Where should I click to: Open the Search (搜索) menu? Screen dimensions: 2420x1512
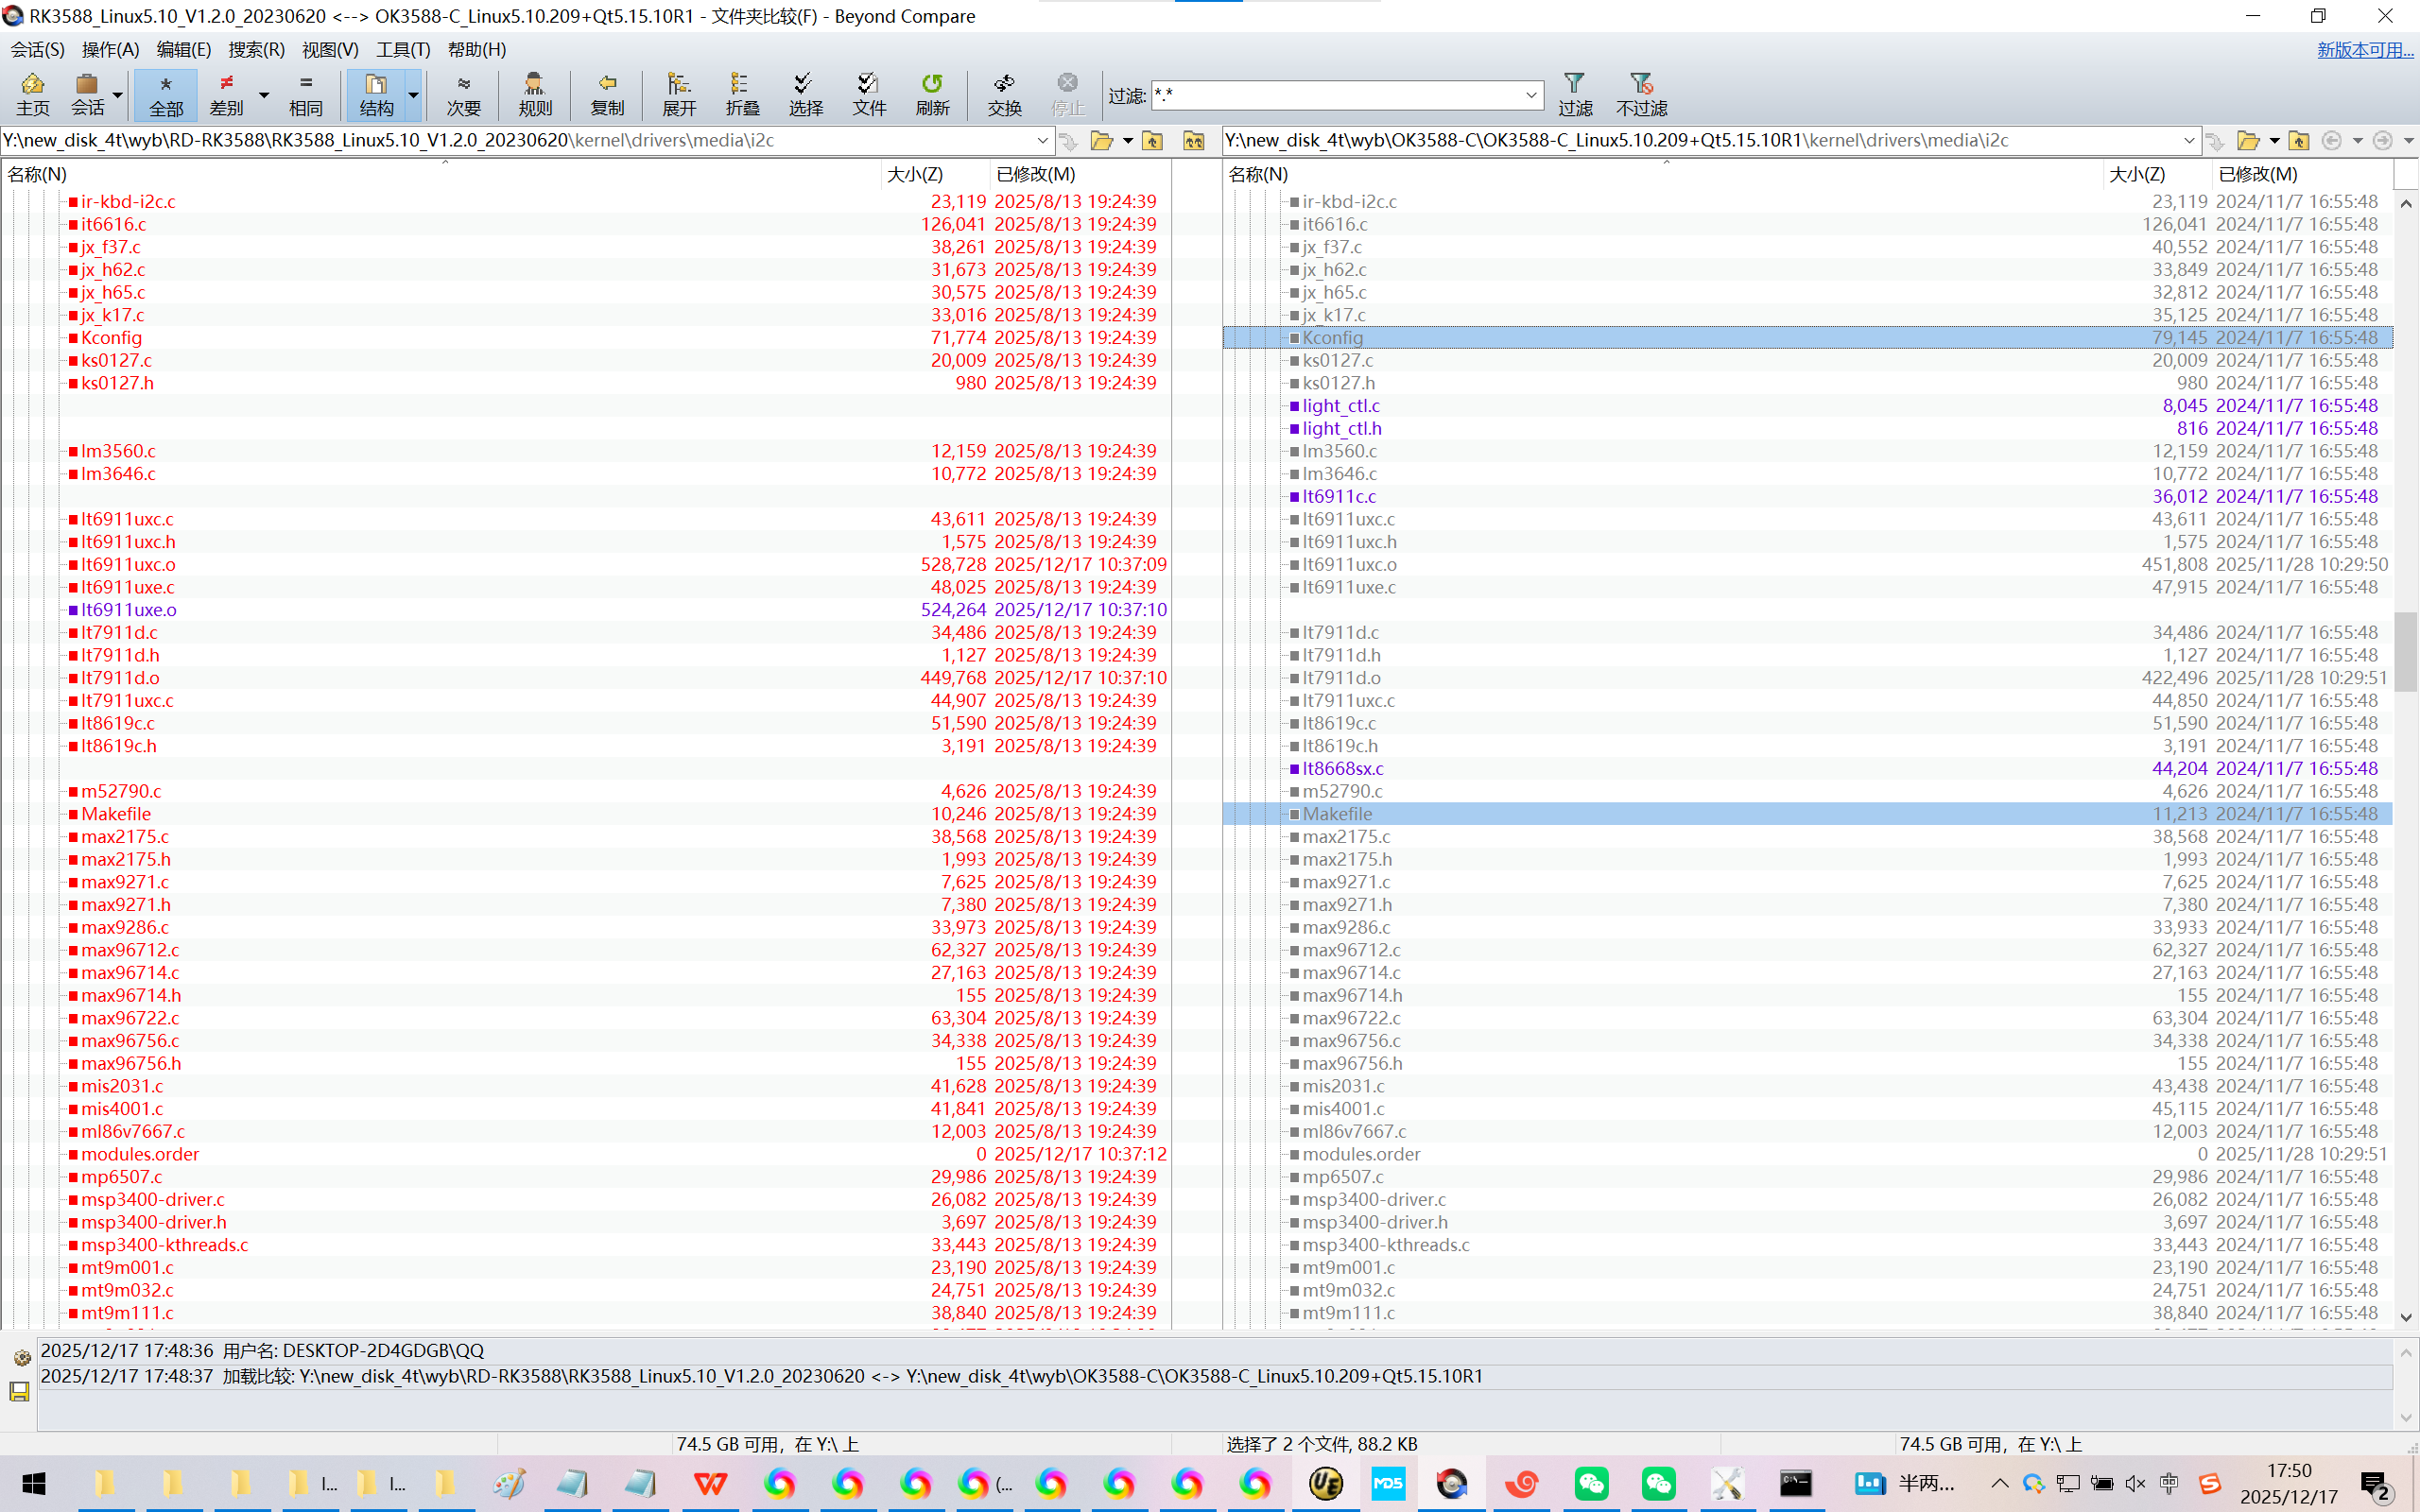tap(256, 50)
